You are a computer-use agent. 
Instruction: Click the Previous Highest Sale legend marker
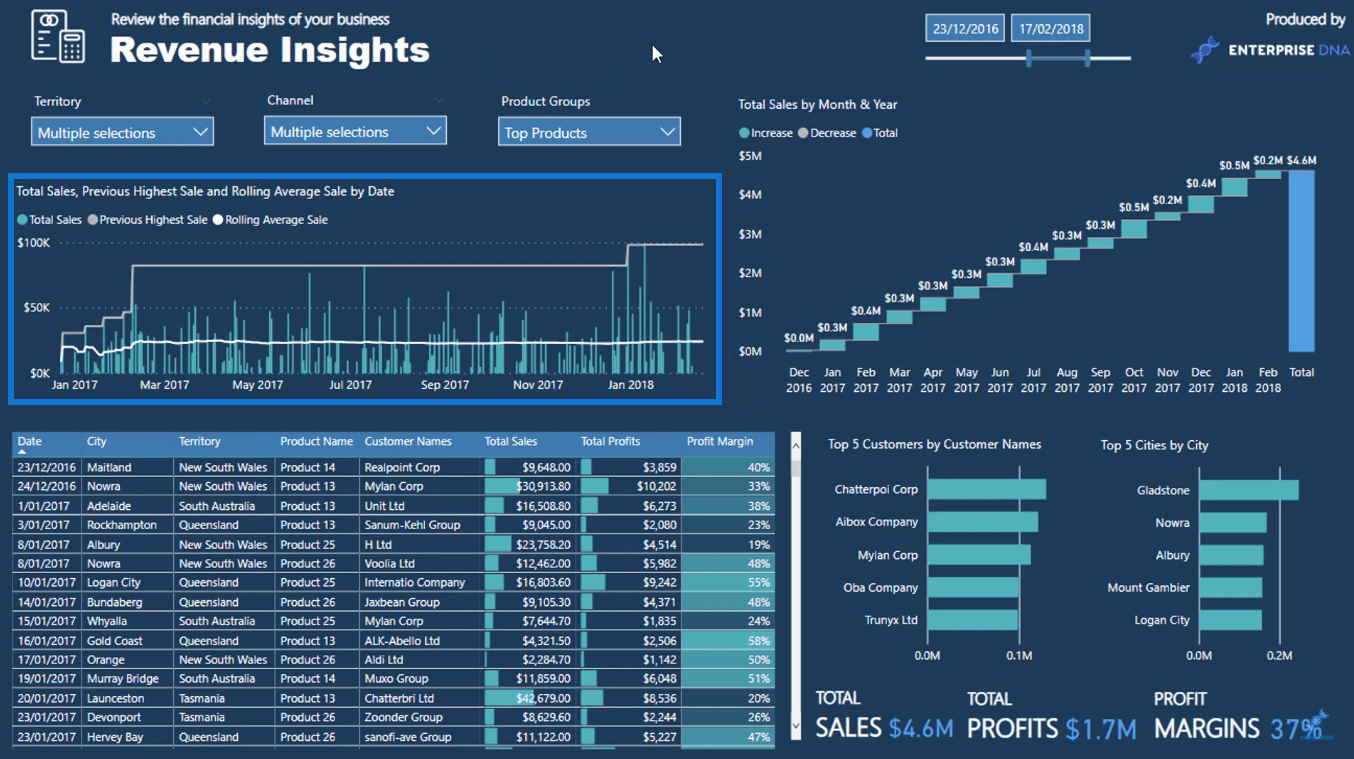(x=93, y=220)
